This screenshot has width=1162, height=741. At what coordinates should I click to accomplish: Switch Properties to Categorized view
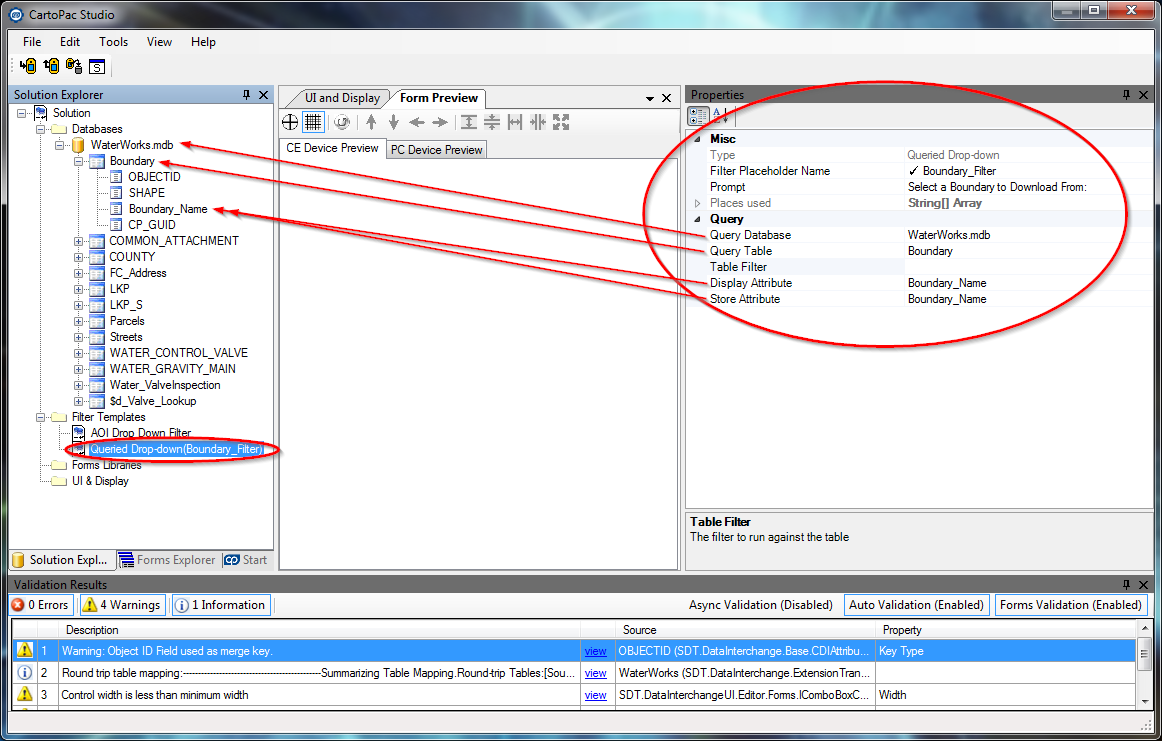point(698,116)
